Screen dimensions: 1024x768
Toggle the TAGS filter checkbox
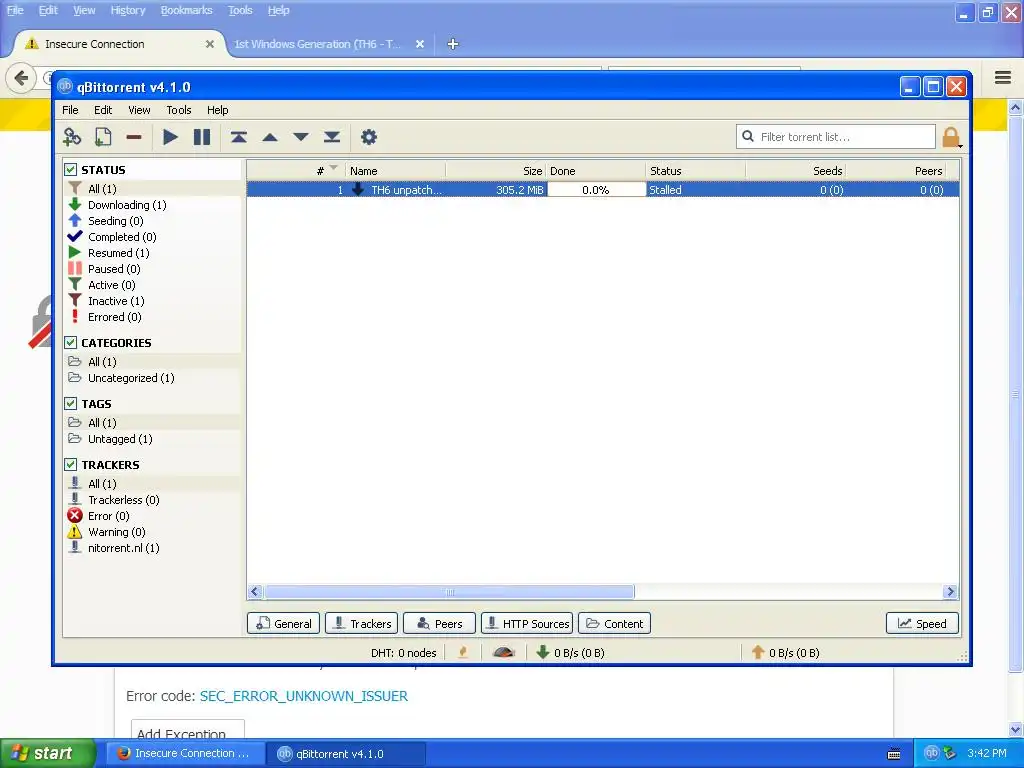click(x=71, y=404)
